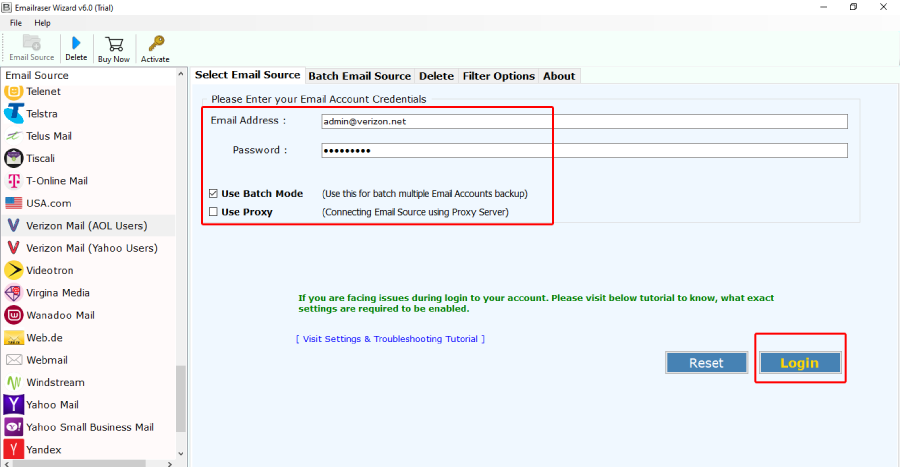Select the Webmail envelope icon
Screen dimensions: 900x467
tap(14, 360)
